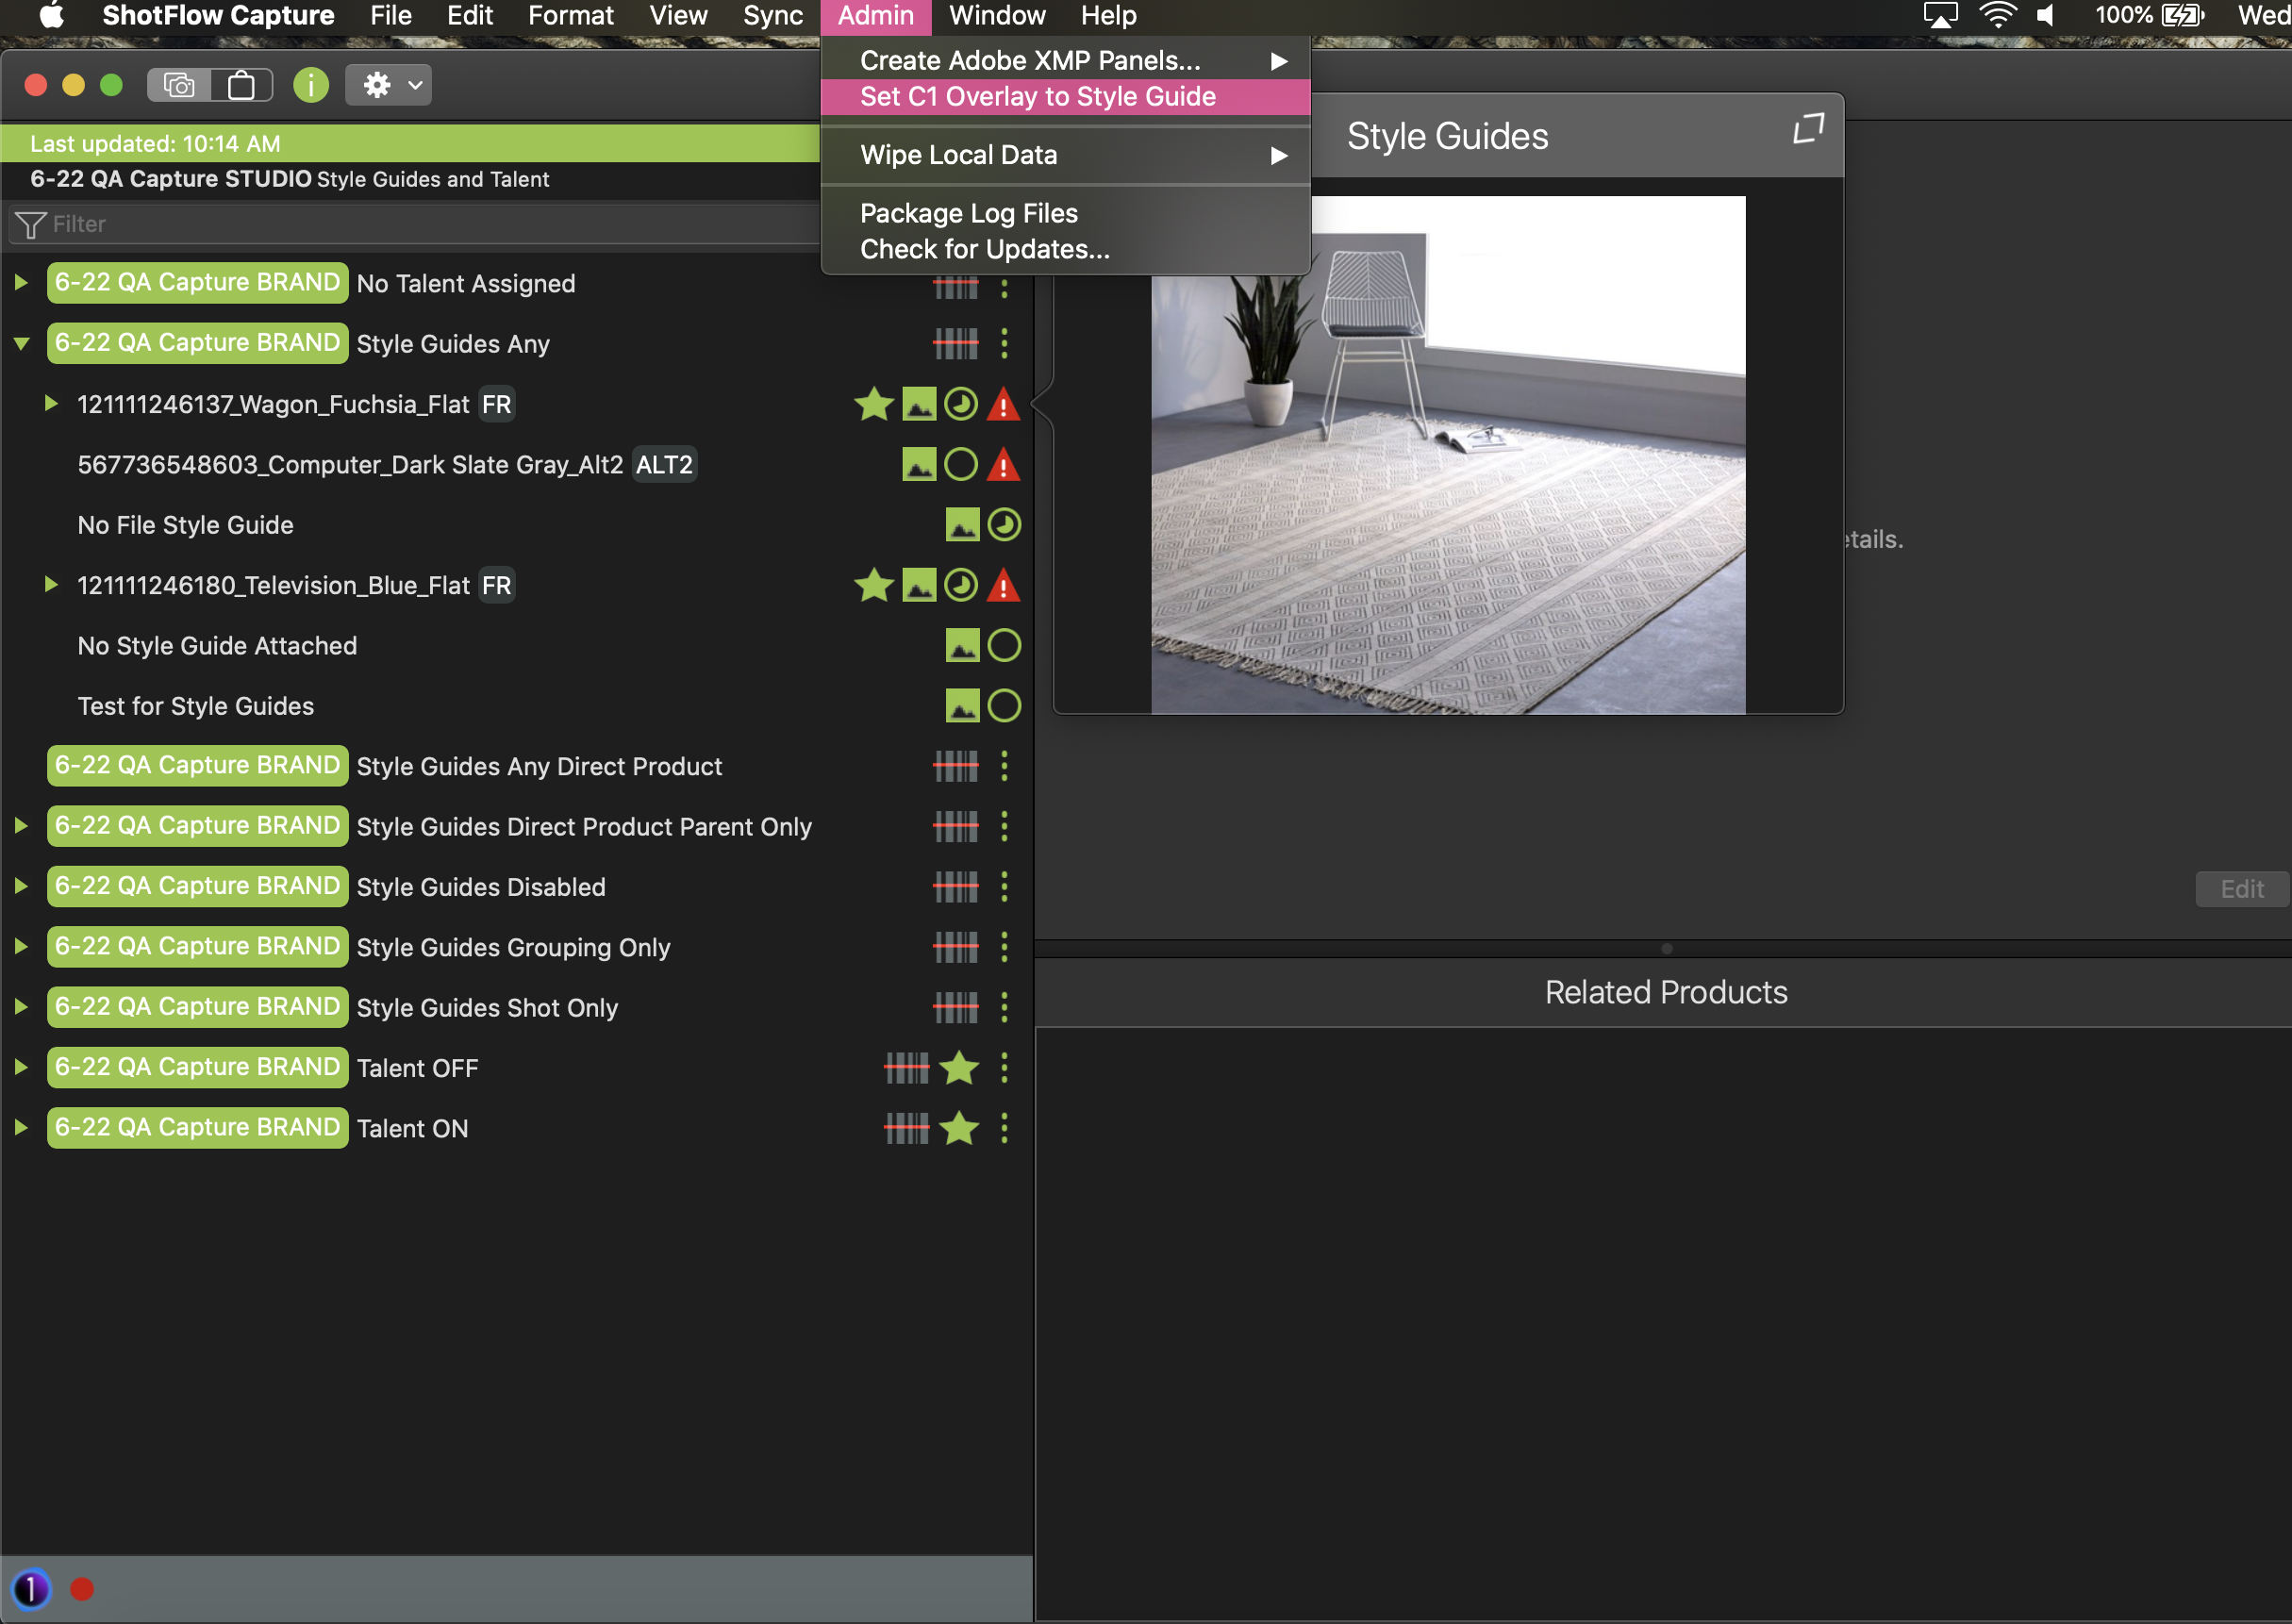Toggle the red record indicator in status bar
This screenshot has height=1624, width=2292.
point(82,1589)
